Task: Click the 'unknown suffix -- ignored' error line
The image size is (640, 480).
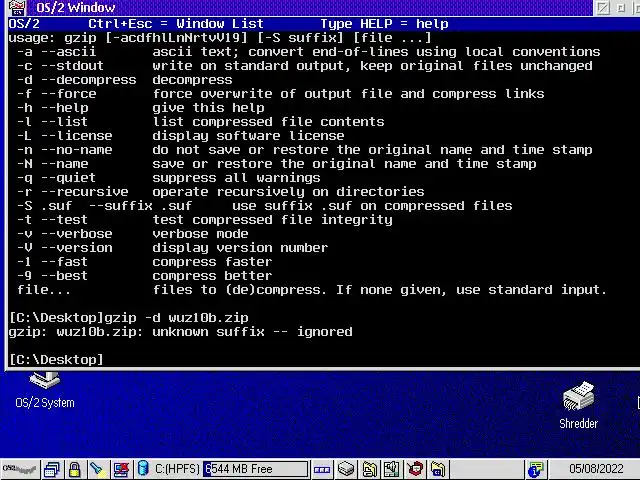Action: pyautogui.click(x=180, y=331)
